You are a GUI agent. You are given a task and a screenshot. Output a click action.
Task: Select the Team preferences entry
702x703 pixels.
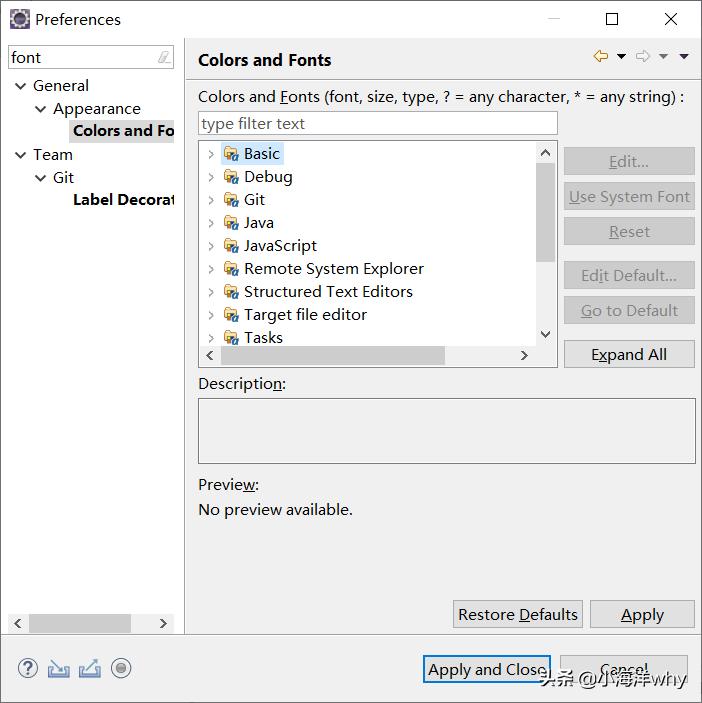pyautogui.click(x=53, y=155)
